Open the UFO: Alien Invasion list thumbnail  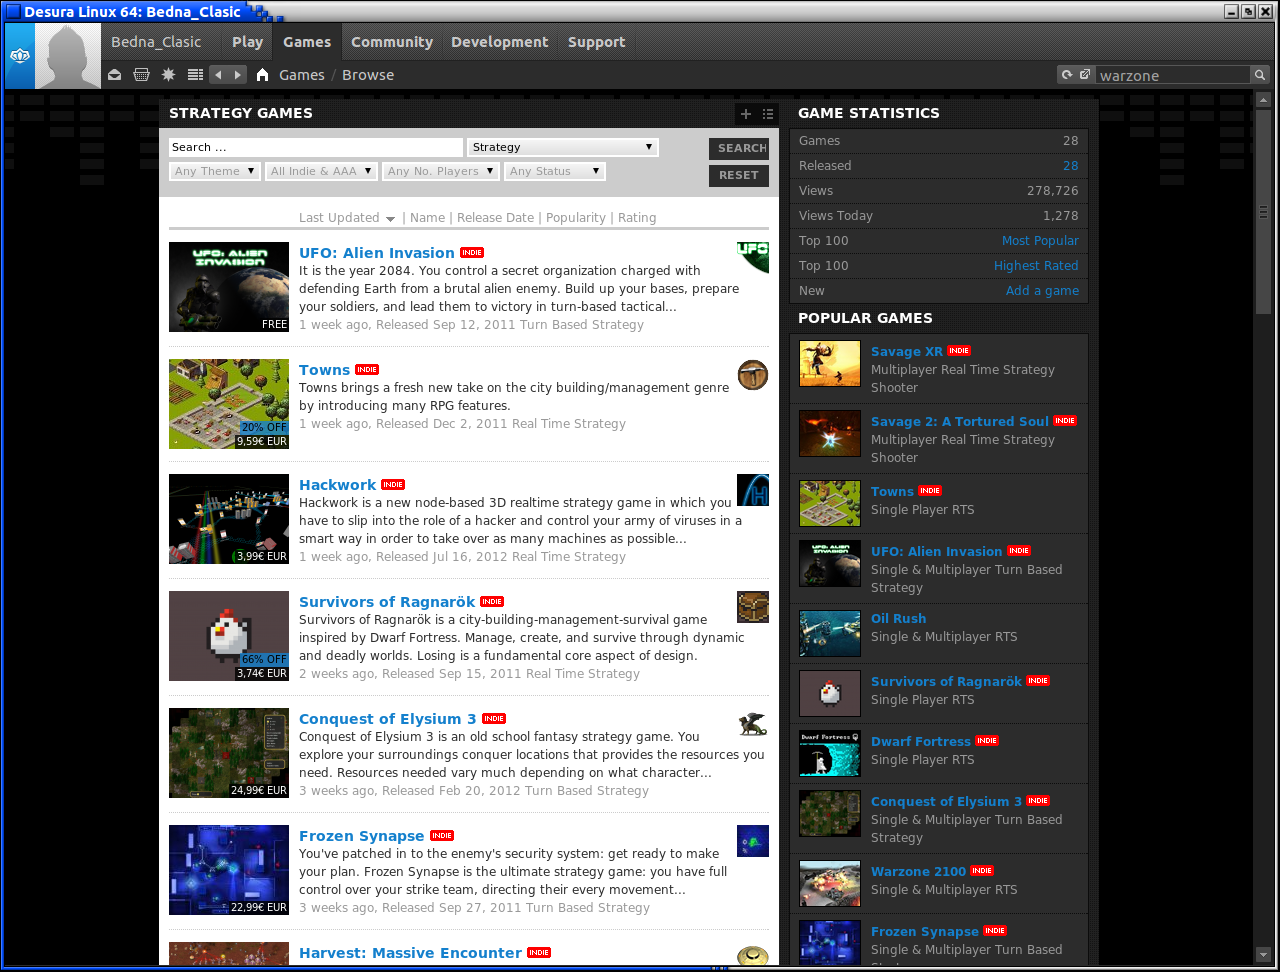(229, 287)
